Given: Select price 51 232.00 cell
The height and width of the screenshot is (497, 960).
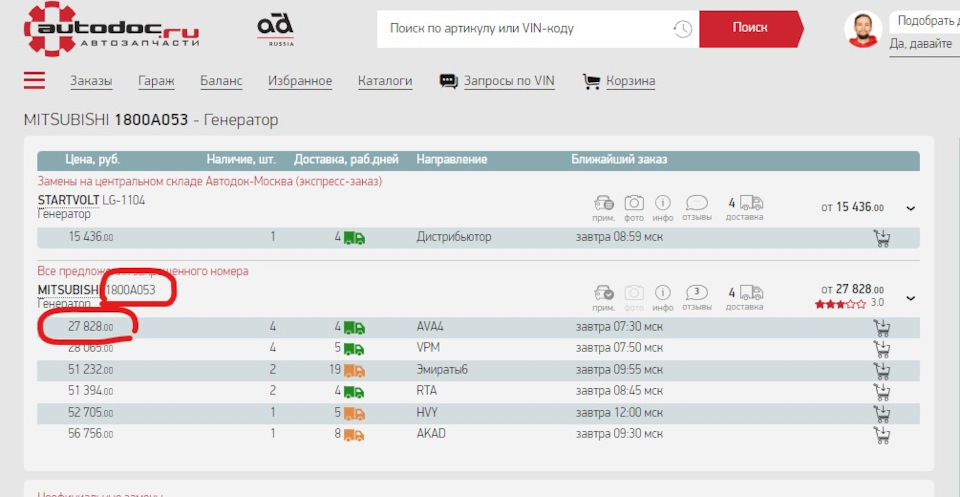Looking at the screenshot, I should pyautogui.click(x=91, y=370).
